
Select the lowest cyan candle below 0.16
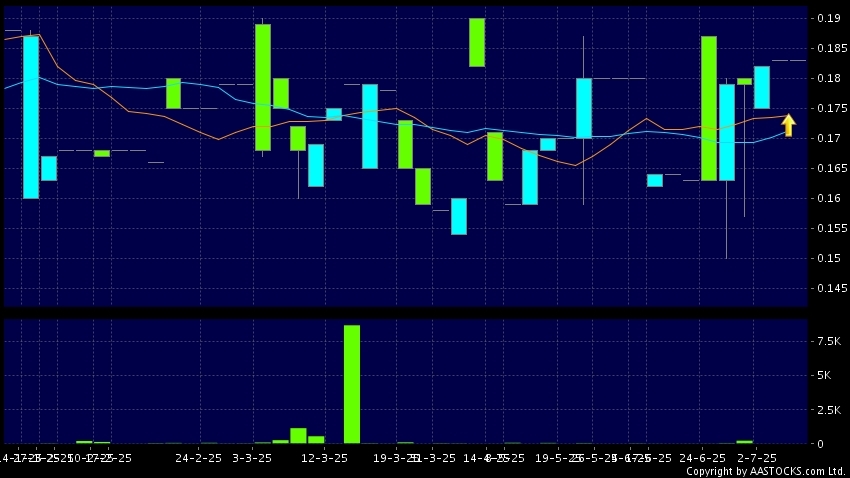point(459,216)
